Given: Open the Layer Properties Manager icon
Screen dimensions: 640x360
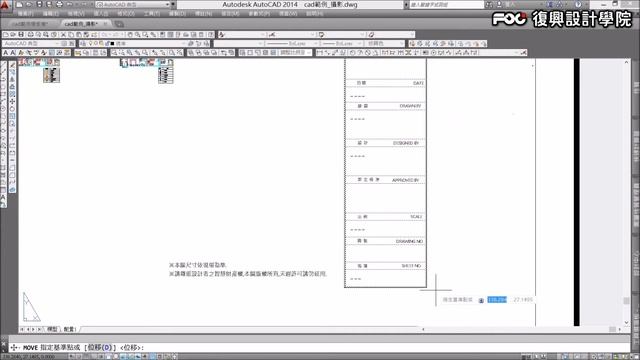Looking at the screenshot, I should click(83, 43).
